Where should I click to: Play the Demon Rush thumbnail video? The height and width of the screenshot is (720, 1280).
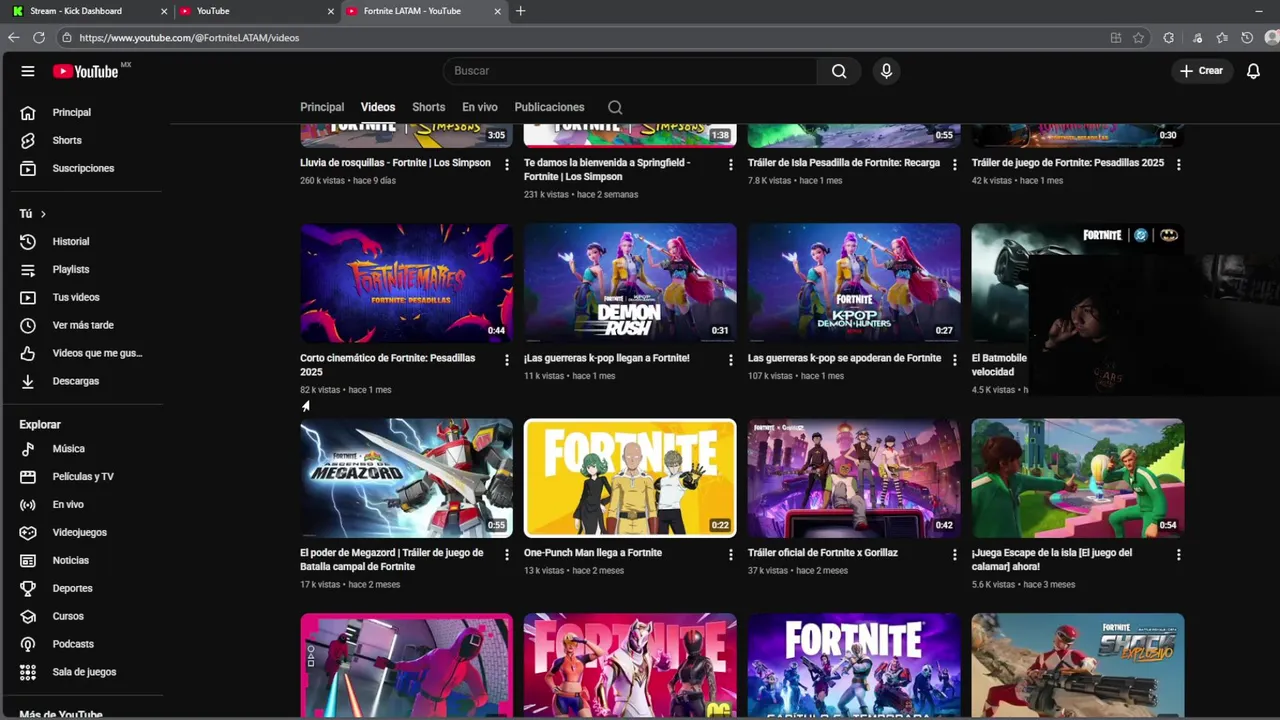[630, 283]
